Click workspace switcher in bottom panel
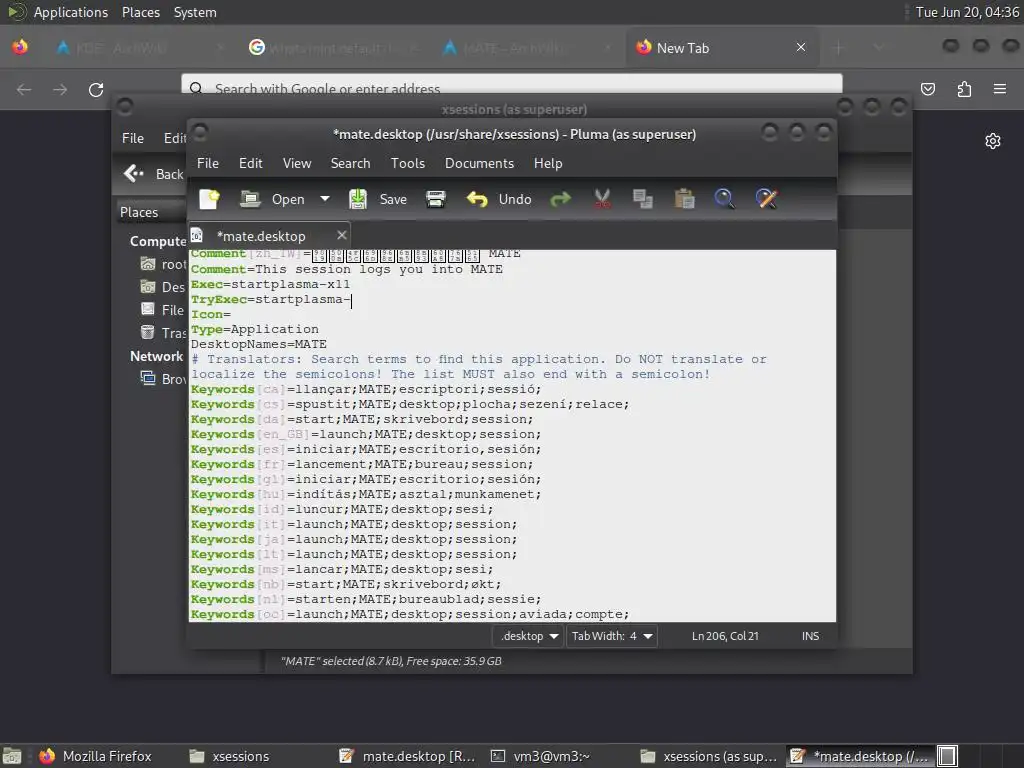Image resolution: width=1024 pixels, height=768 pixels. click(x=947, y=756)
